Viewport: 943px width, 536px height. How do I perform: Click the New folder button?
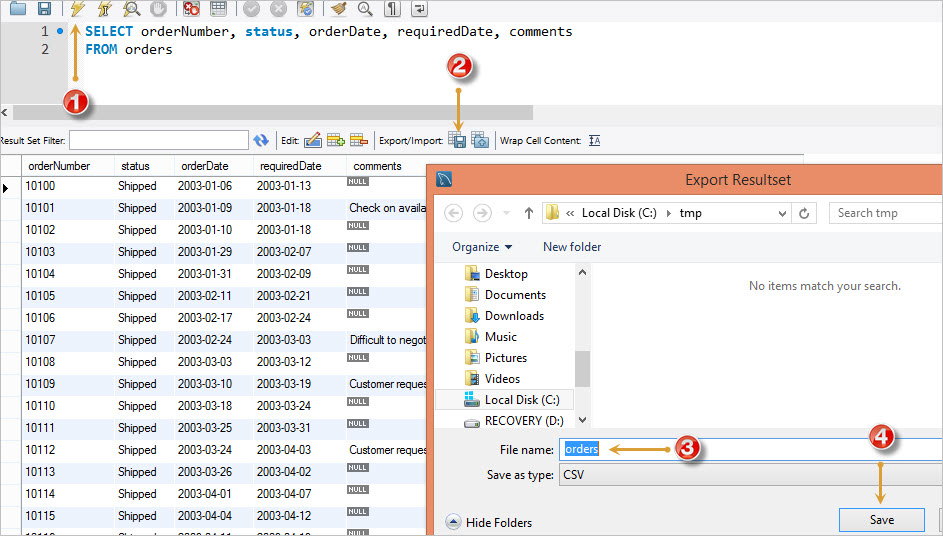(x=572, y=247)
